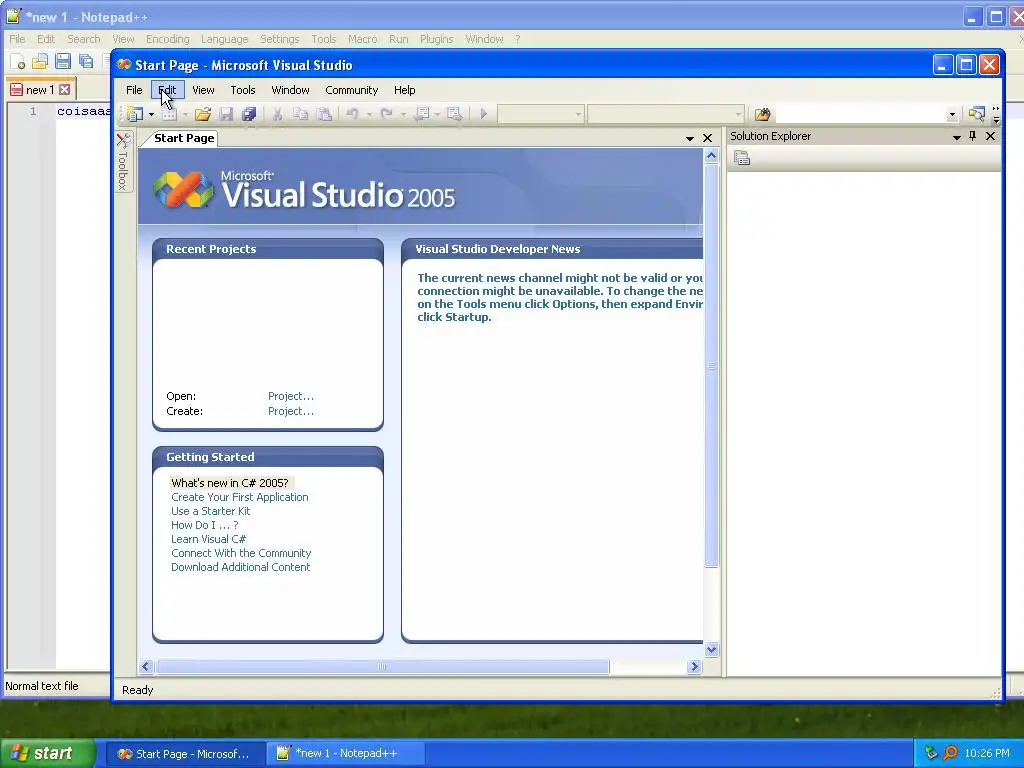
Task: Select the Start Page tab
Action: click(x=184, y=138)
